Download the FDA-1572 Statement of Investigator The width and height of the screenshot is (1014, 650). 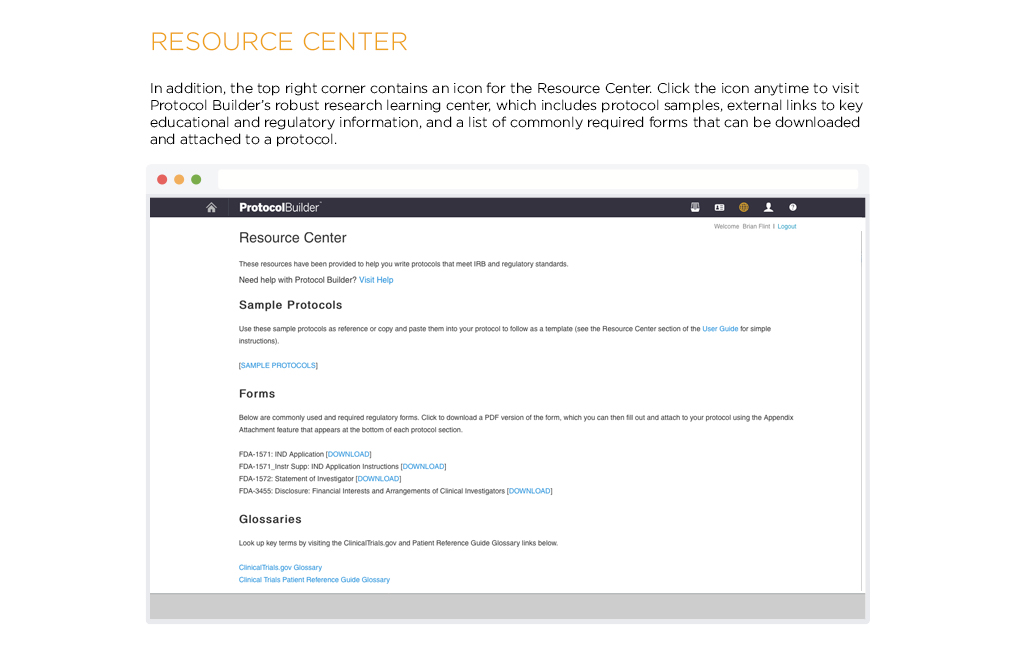[379, 479]
